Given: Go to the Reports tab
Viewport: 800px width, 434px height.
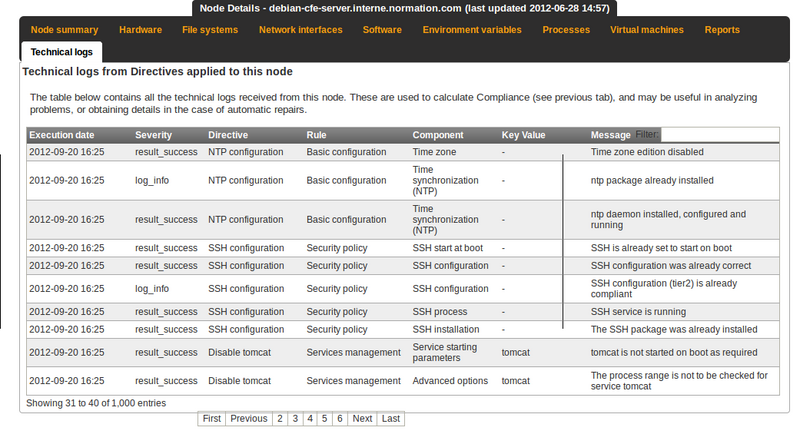Looking at the screenshot, I should pos(722,30).
